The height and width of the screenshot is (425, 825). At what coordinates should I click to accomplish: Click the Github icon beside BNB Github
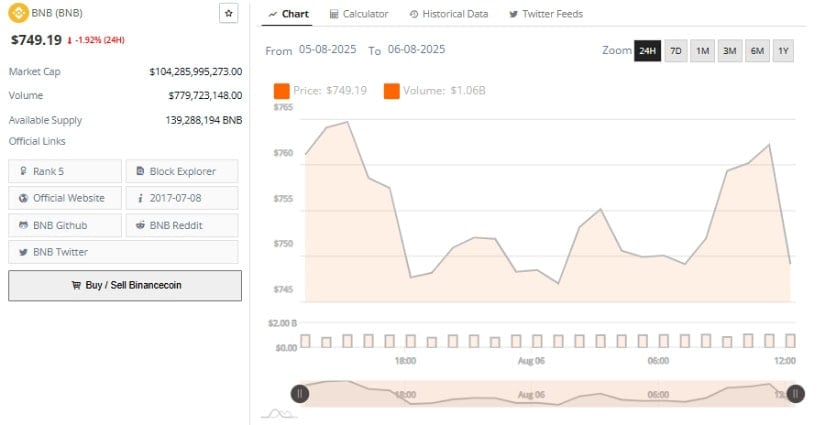point(23,225)
